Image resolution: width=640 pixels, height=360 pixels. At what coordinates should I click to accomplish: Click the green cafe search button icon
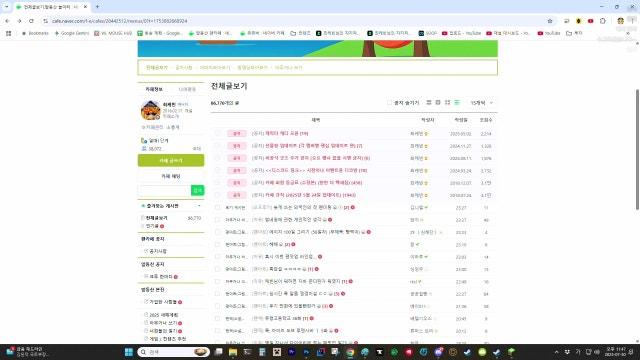click(198, 190)
